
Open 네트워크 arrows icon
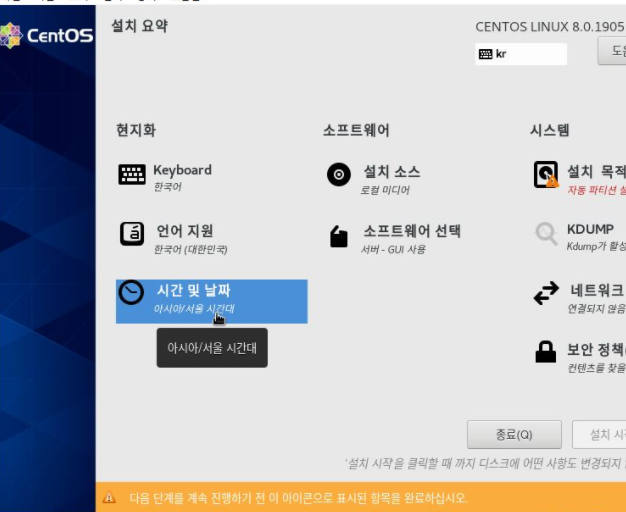click(546, 293)
